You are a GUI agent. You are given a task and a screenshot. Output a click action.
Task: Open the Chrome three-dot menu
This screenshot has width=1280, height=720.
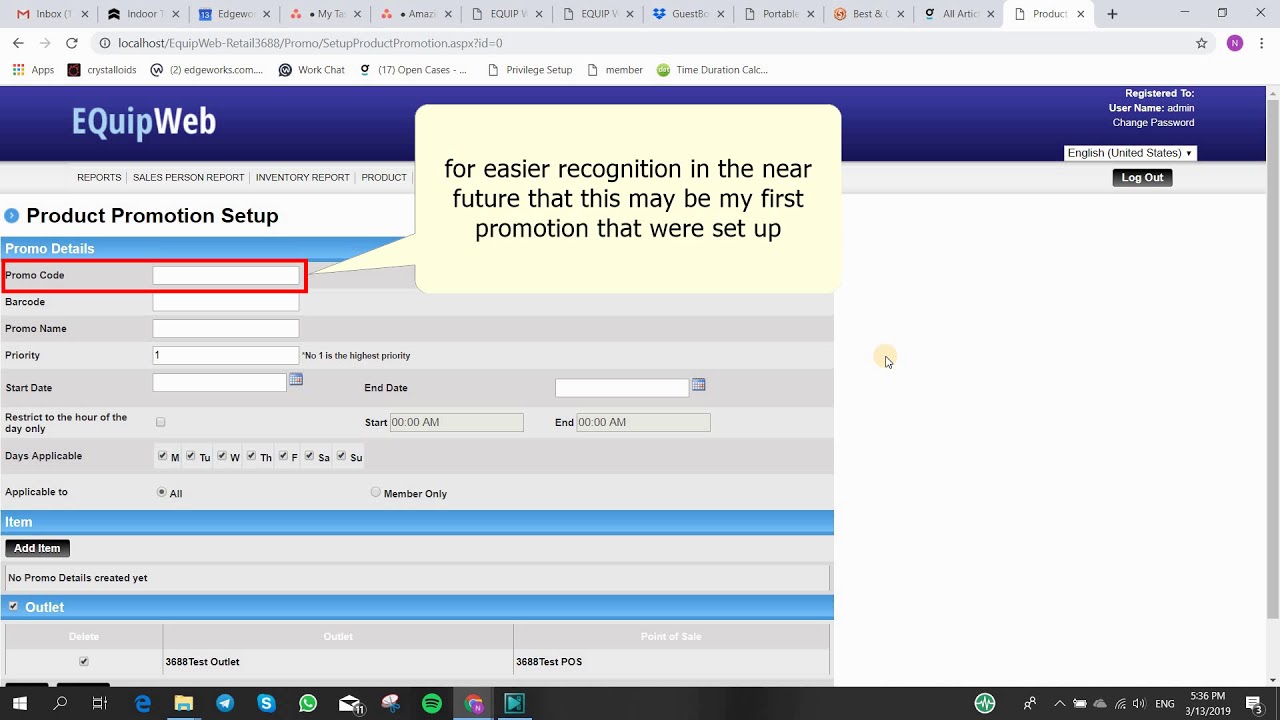(1262, 43)
